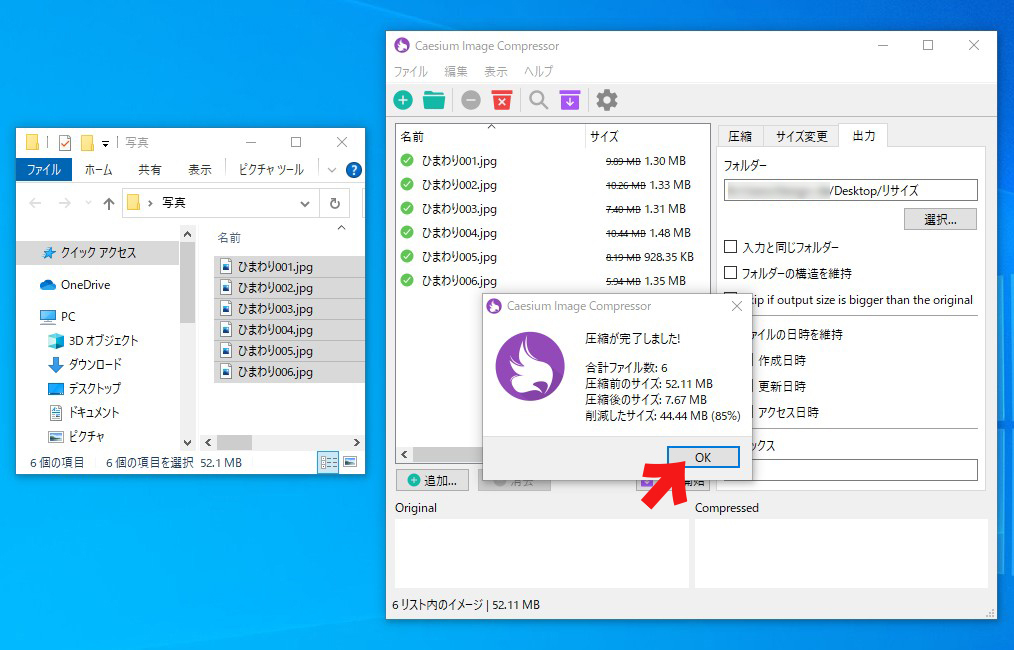
Task: Click the up-arrow navigation icon in Explorer
Action: coord(109,204)
